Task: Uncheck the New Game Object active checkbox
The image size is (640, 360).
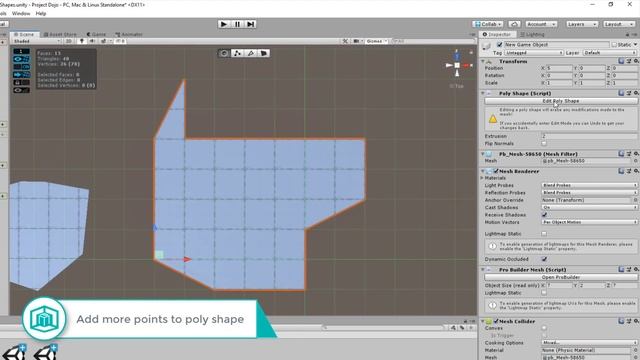Action: tap(500, 44)
